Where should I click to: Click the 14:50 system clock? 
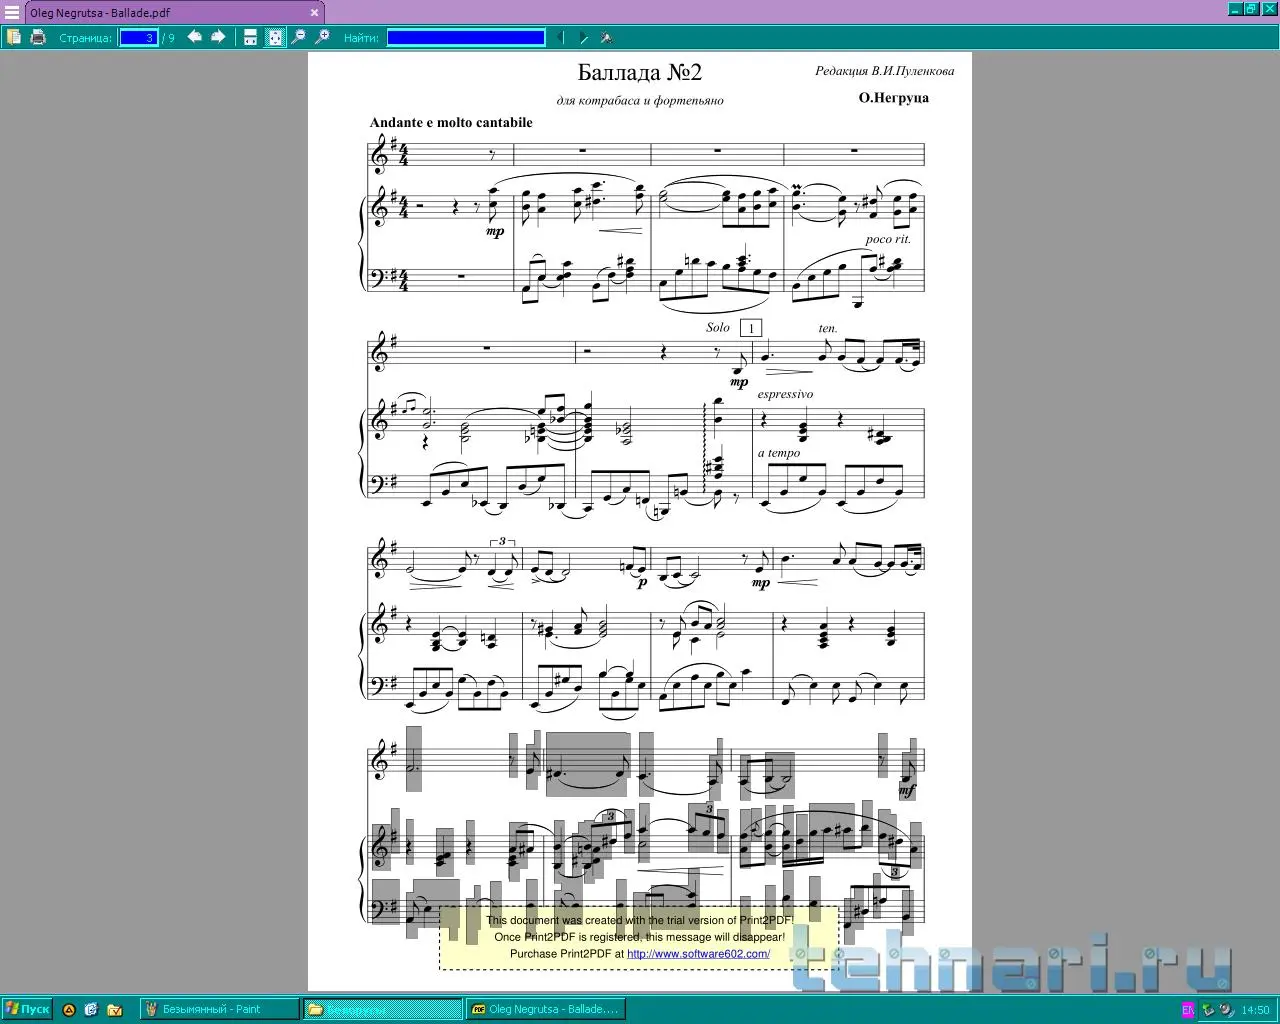pyautogui.click(x=1255, y=1010)
